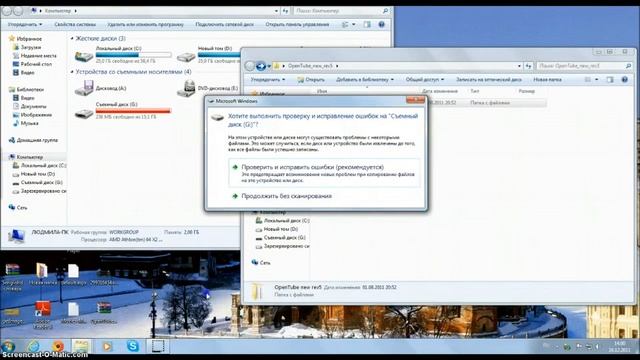
Task: Open Windows Explorer taskbar button
Action: tap(81, 347)
